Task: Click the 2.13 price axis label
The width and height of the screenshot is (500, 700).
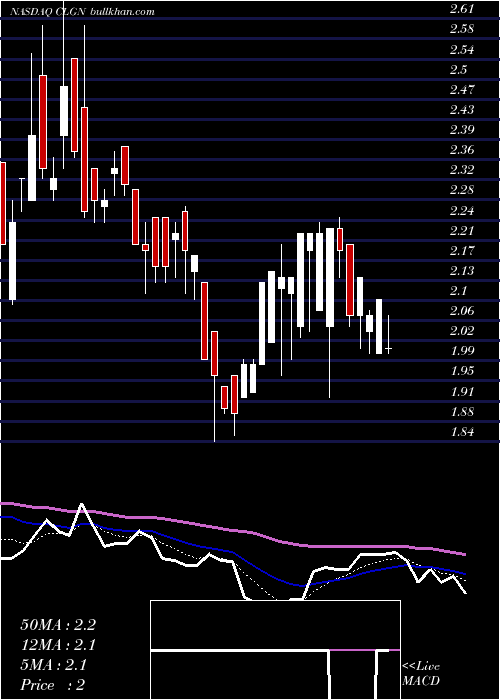Action: click(x=461, y=271)
